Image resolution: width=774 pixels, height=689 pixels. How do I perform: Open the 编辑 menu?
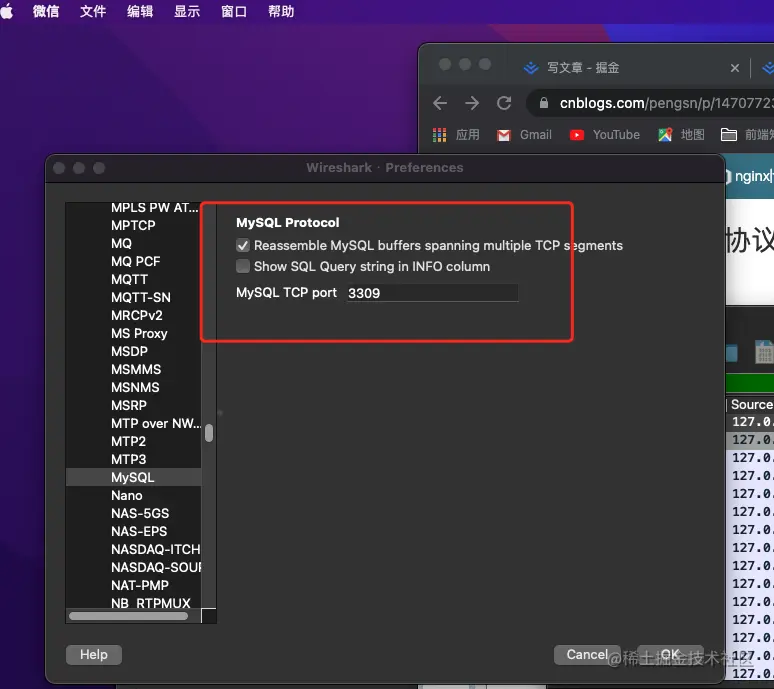(140, 11)
